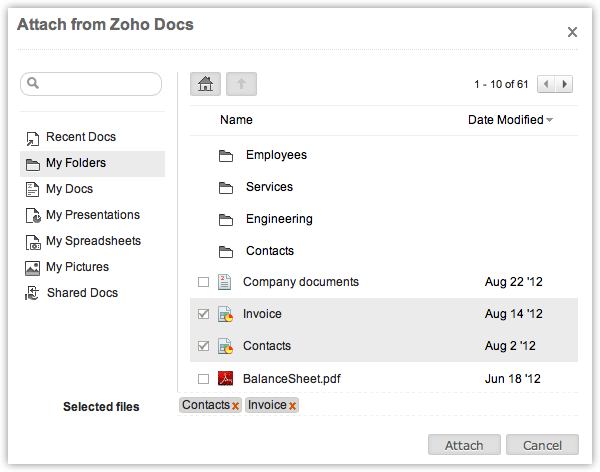Remove Invoice from selected files

pyautogui.click(x=292, y=406)
